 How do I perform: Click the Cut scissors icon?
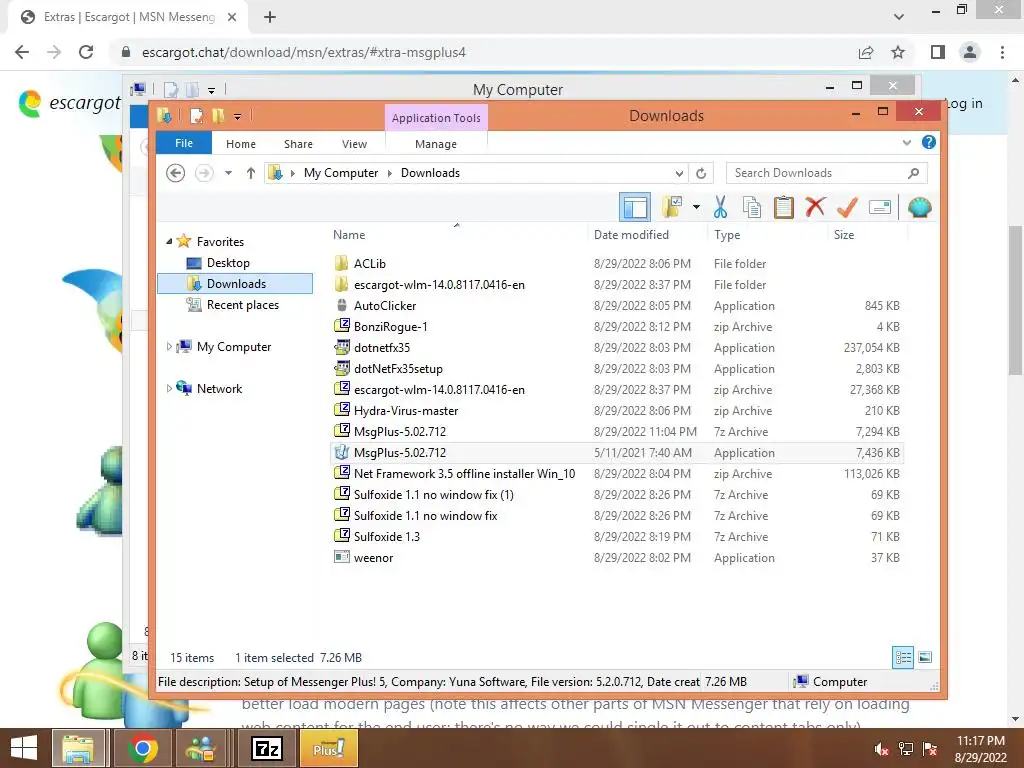pyautogui.click(x=720, y=208)
